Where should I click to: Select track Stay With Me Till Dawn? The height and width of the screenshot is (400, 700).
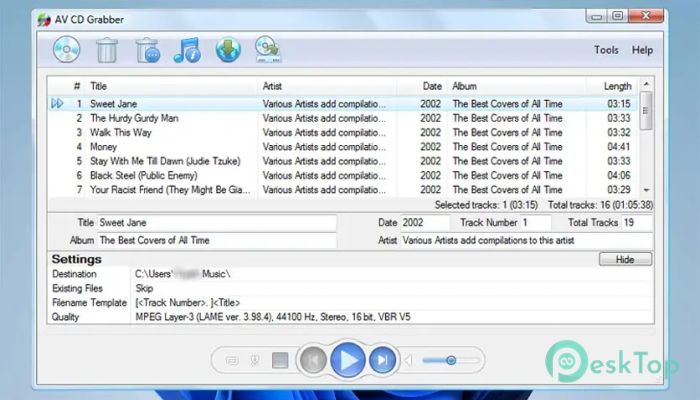point(342,161)
